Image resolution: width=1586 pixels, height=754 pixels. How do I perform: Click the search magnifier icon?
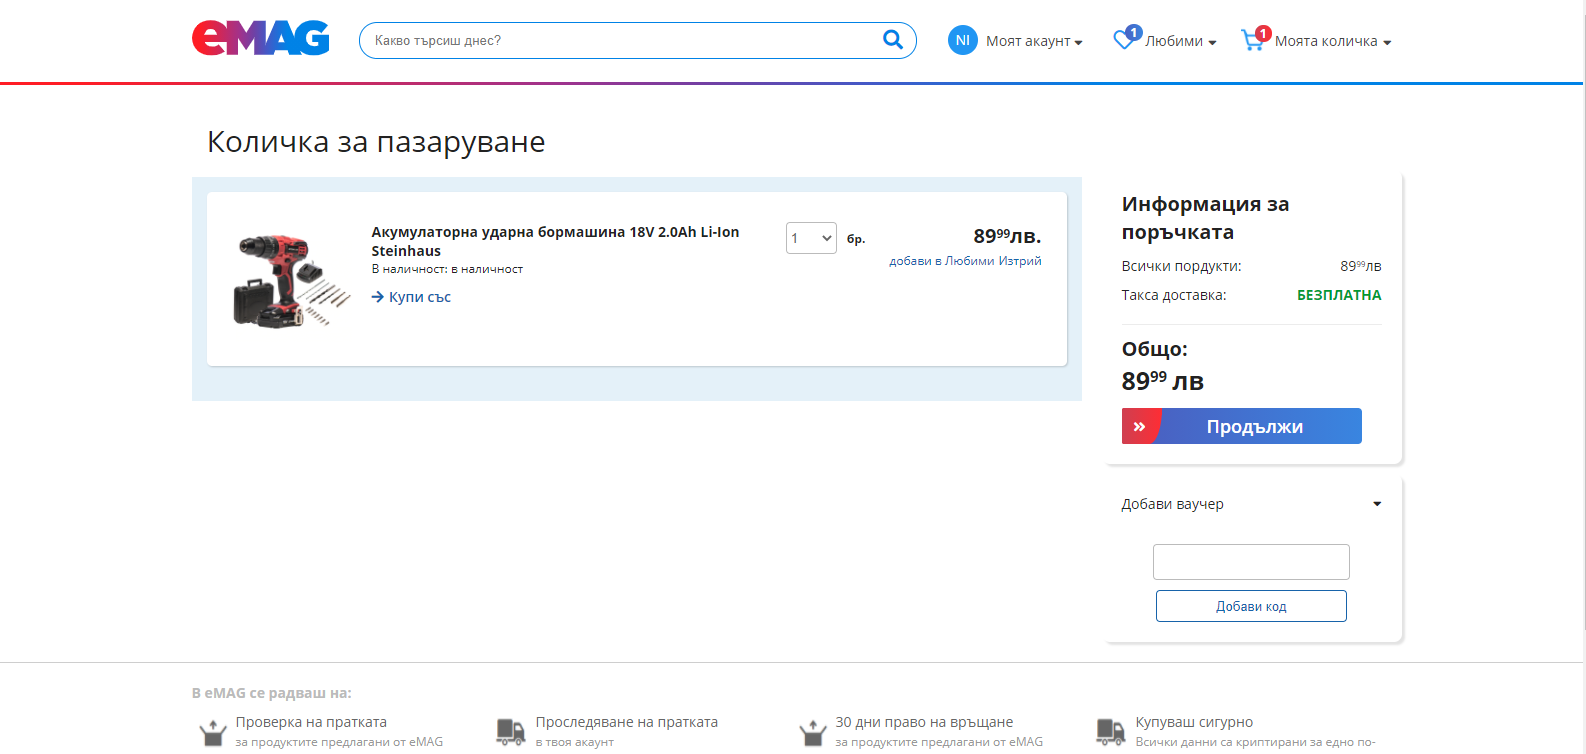[x=893, y=40]
